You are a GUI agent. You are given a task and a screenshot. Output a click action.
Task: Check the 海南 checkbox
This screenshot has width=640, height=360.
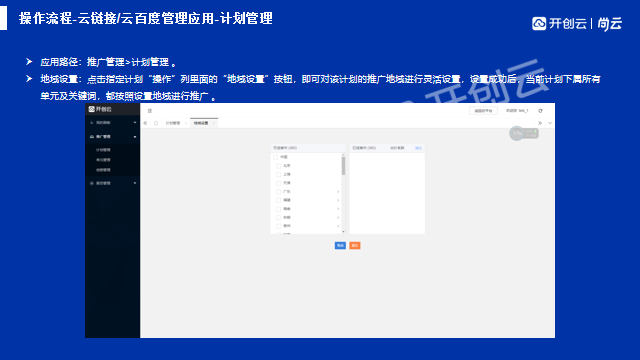click(279, 209)
